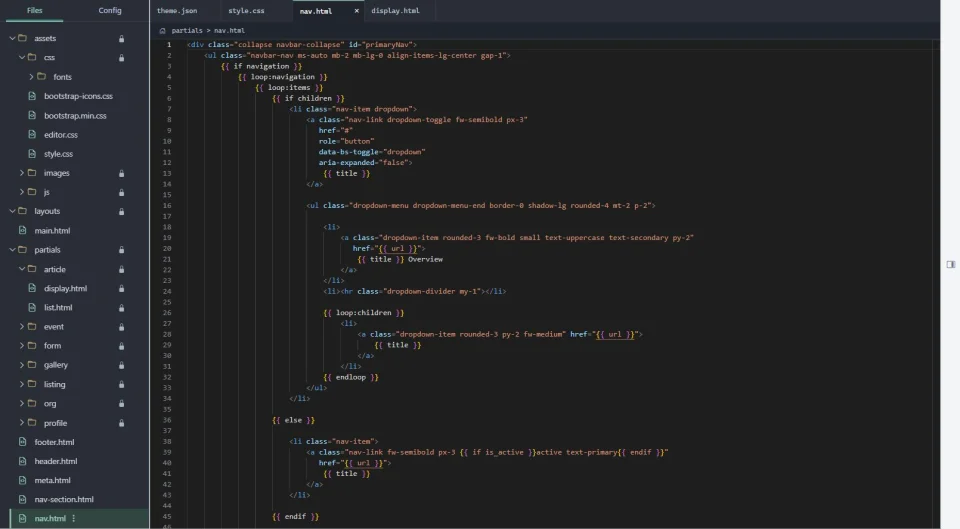Collapse the css folder
This screenshot has width=960, height=529.
[x=22, y=57]
